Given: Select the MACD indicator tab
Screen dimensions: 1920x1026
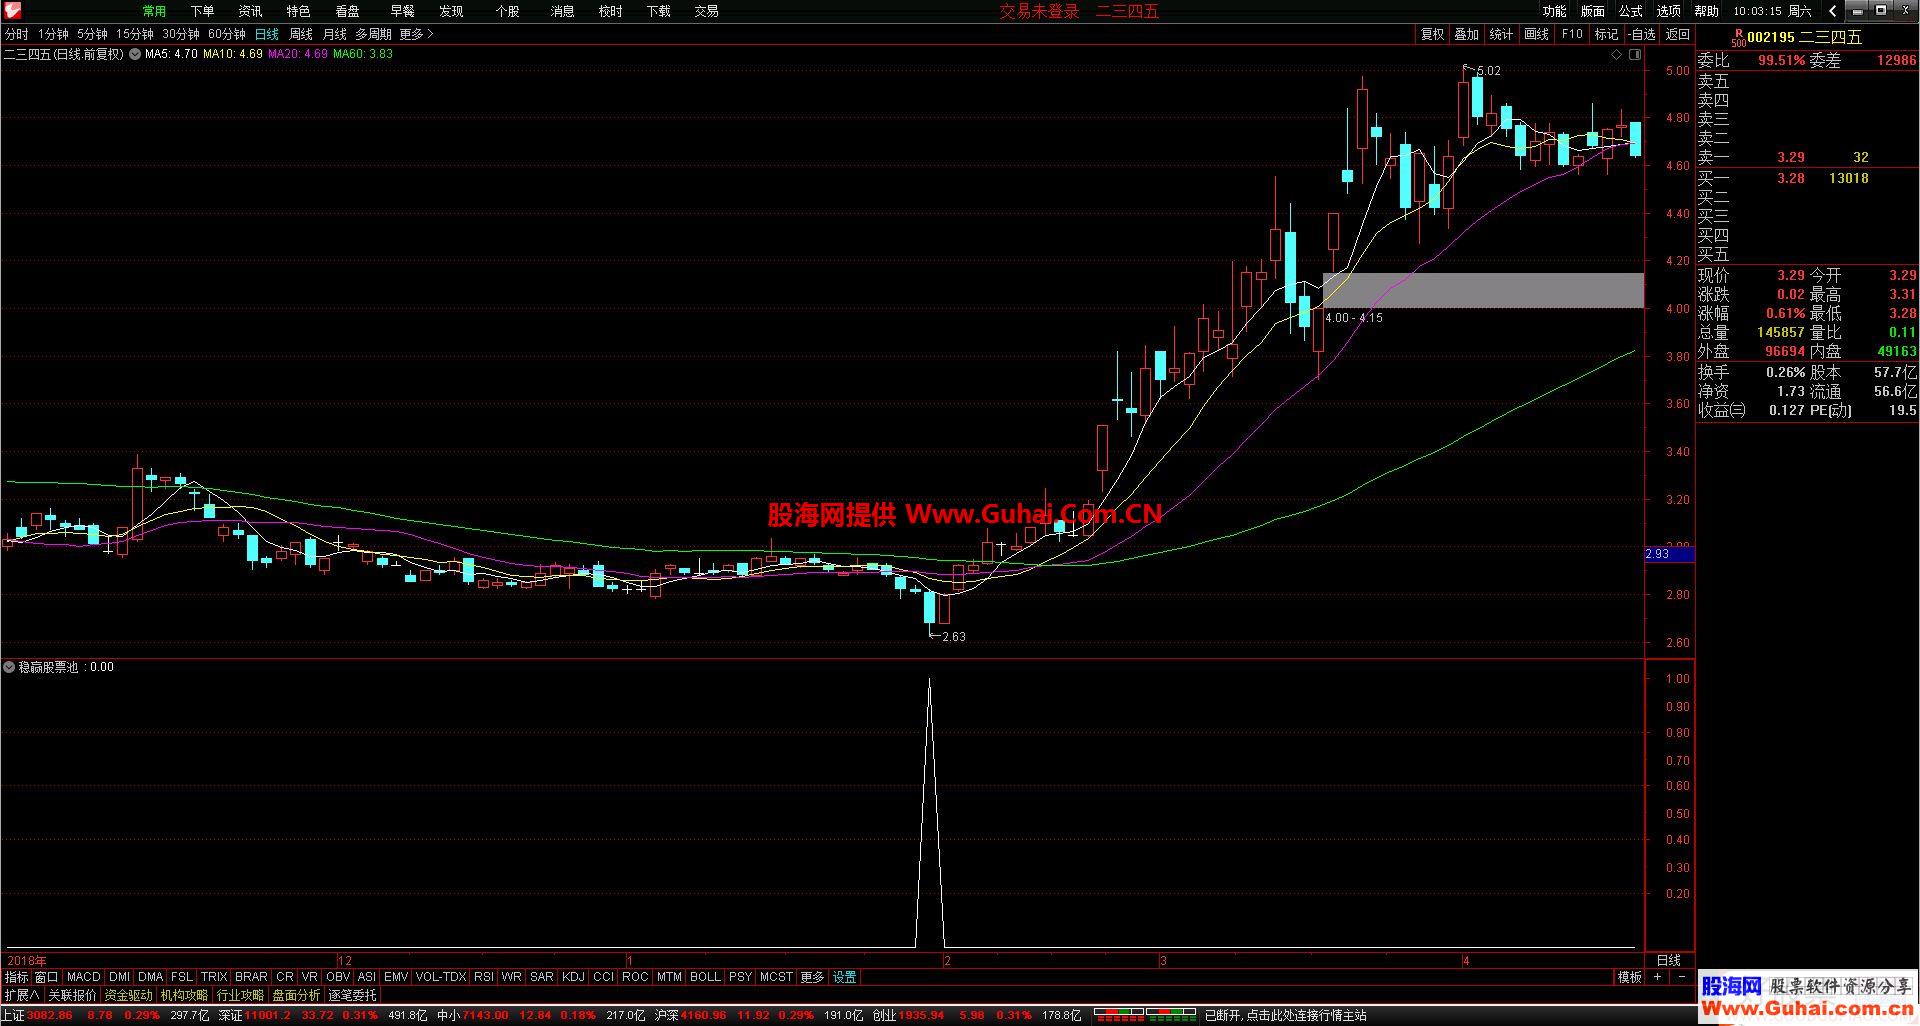Looking at the screenshot, I should 84,977.
